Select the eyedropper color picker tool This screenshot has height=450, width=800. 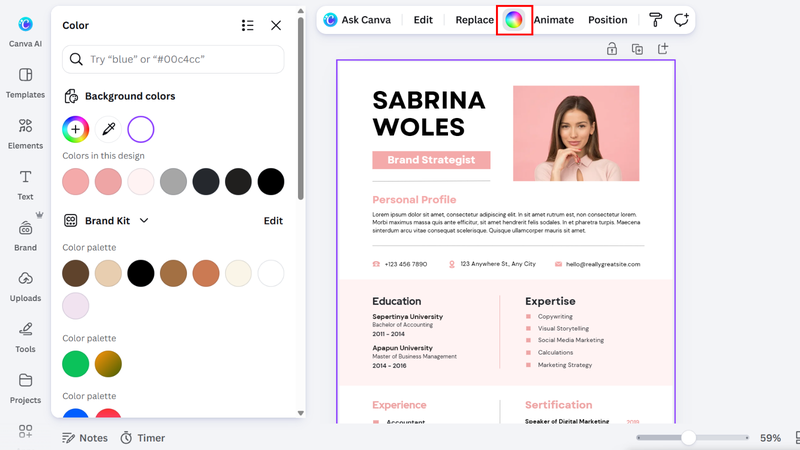[108, 129]
